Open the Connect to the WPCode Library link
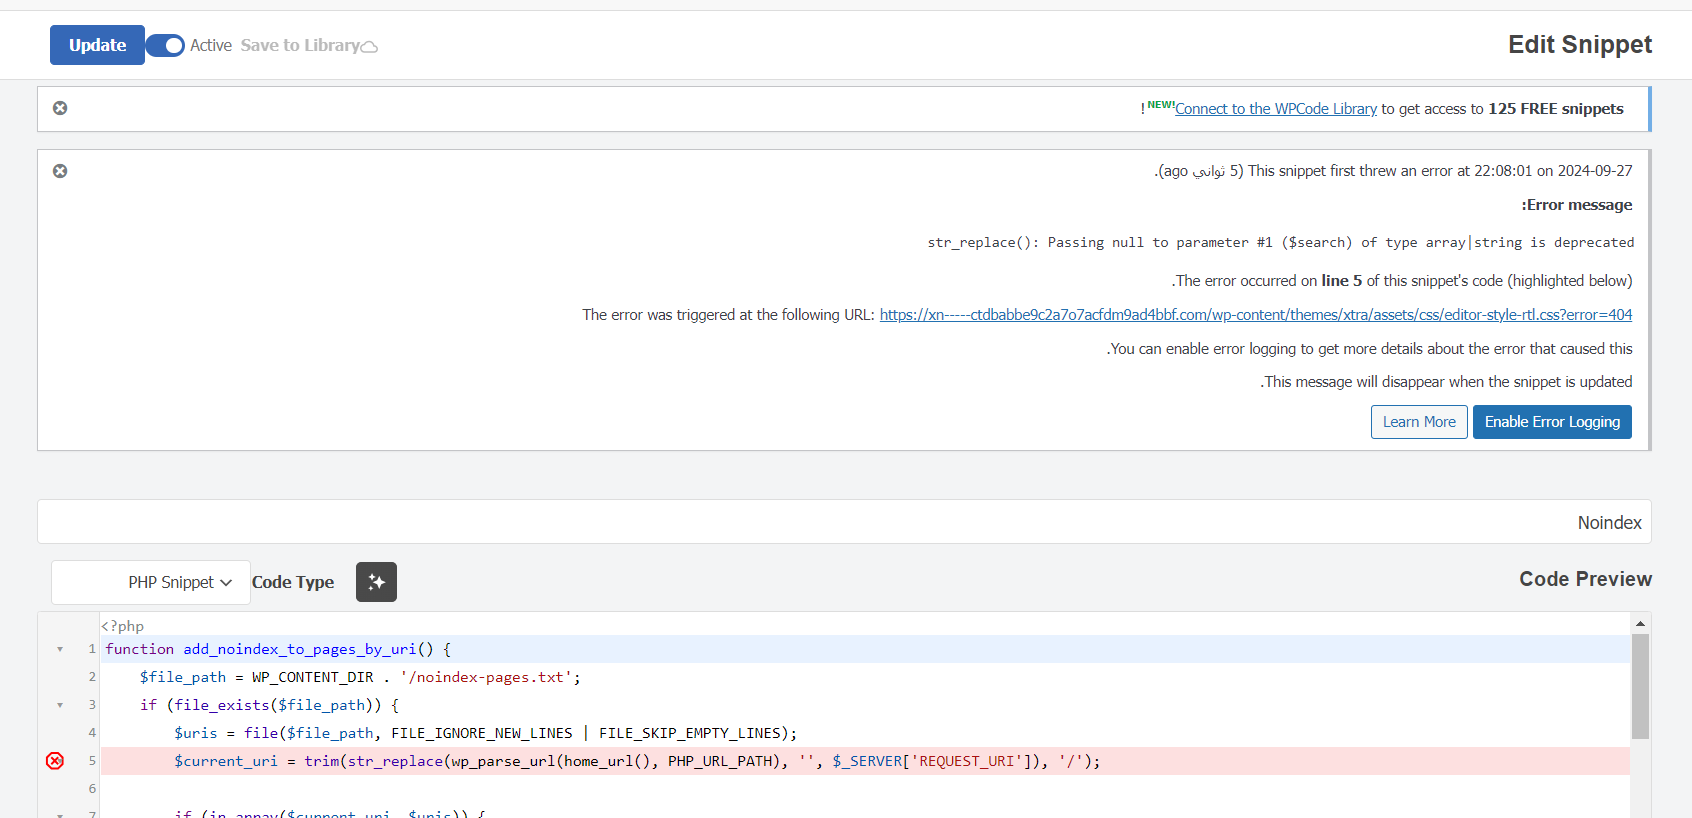1692x818 pixels. point(1275,109)
